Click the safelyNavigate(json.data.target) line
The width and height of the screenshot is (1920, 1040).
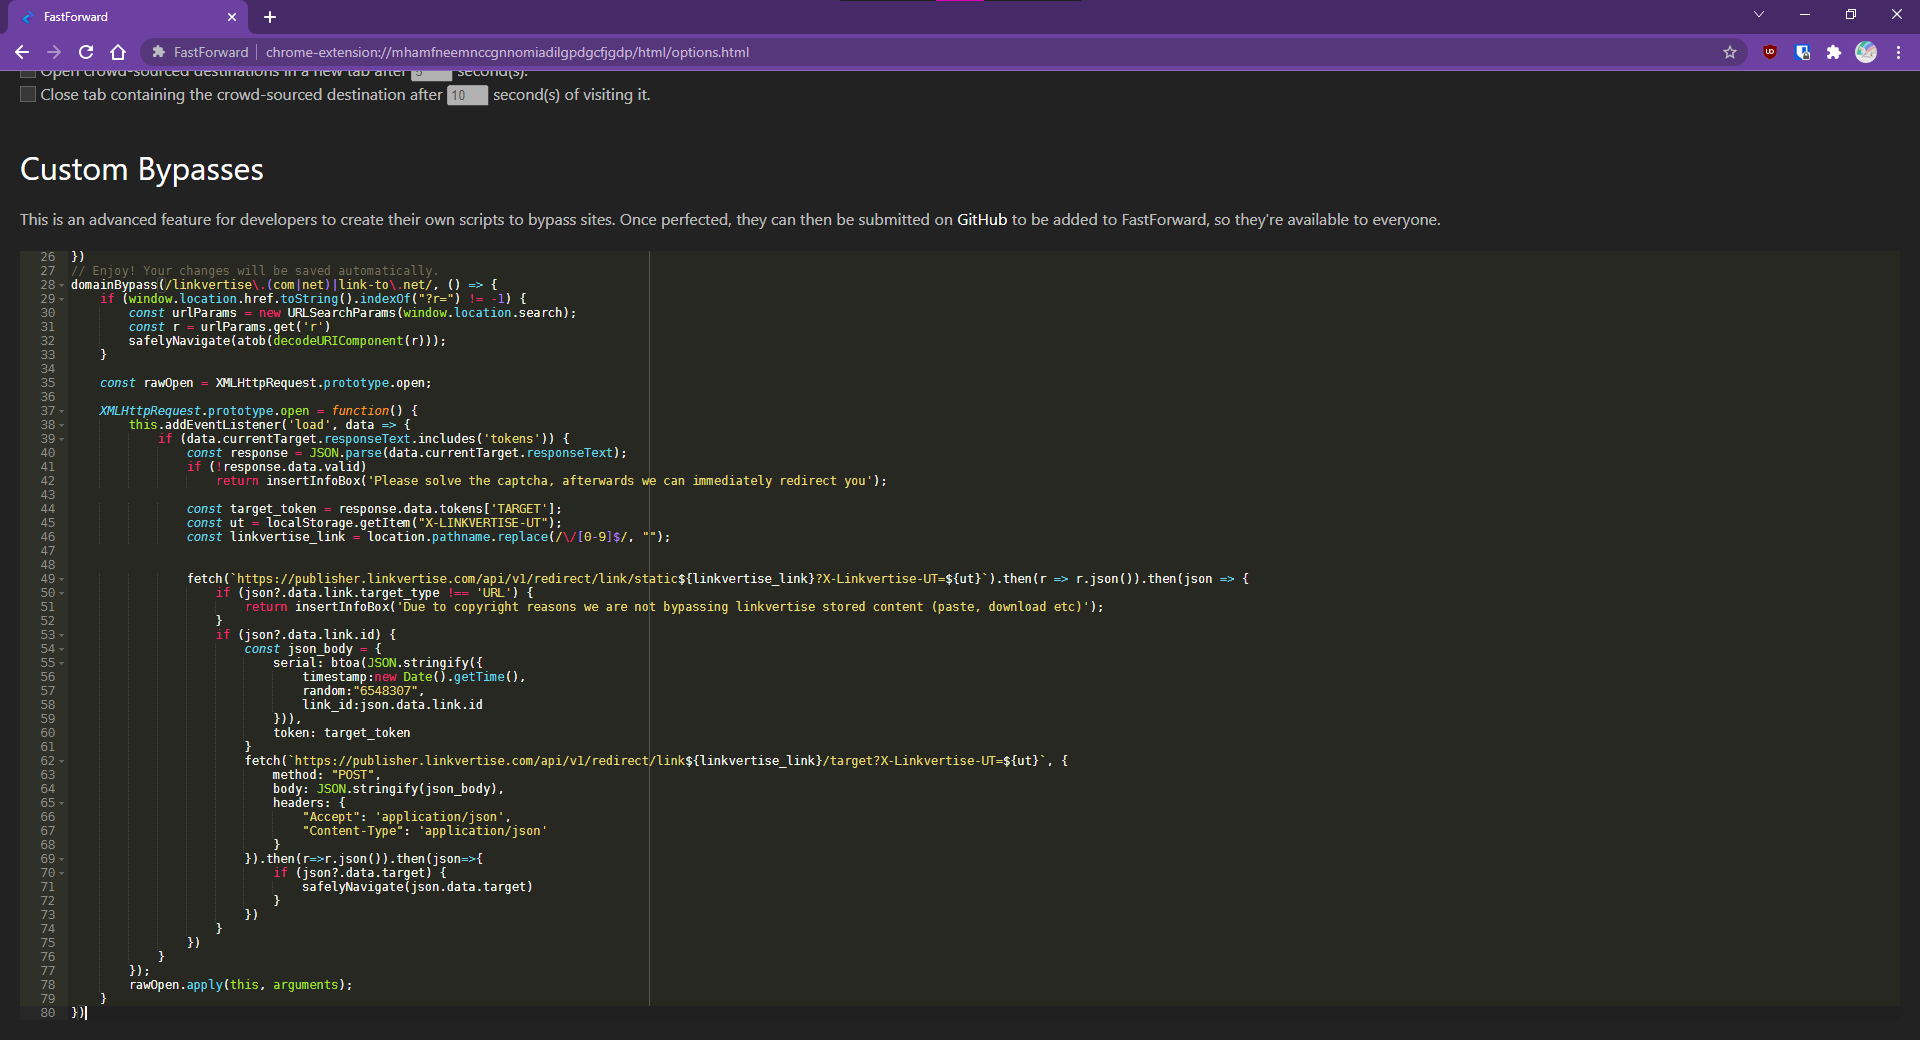(417, 887)
